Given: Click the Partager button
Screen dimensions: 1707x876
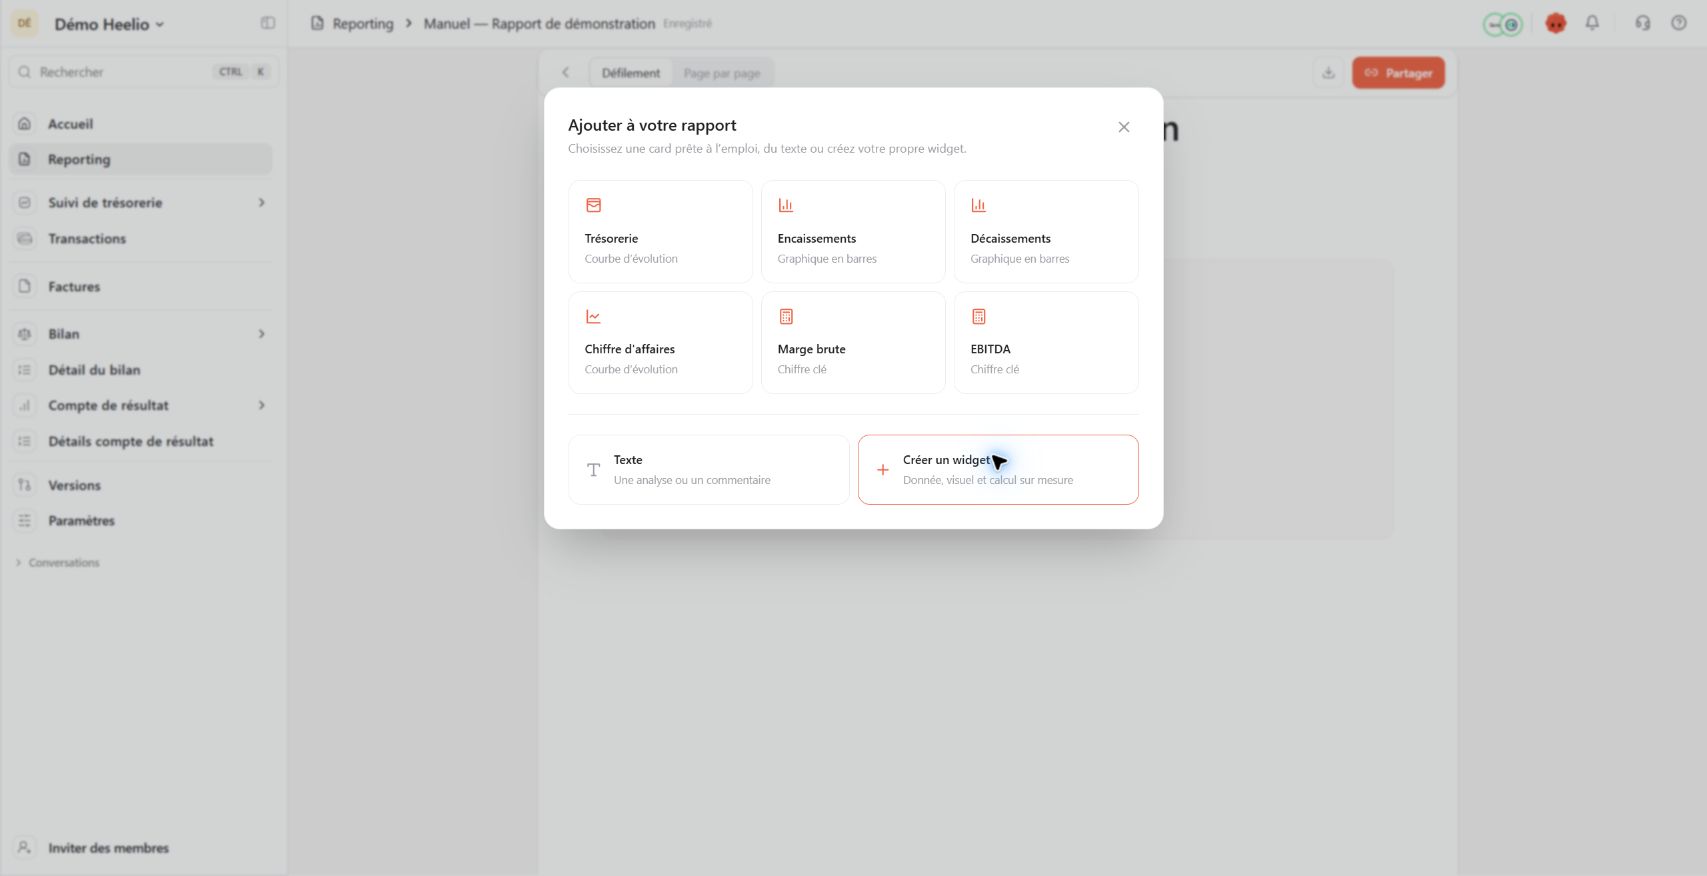Looking at the screenshot, I should pyautogui.click(x=1398, y=73).
